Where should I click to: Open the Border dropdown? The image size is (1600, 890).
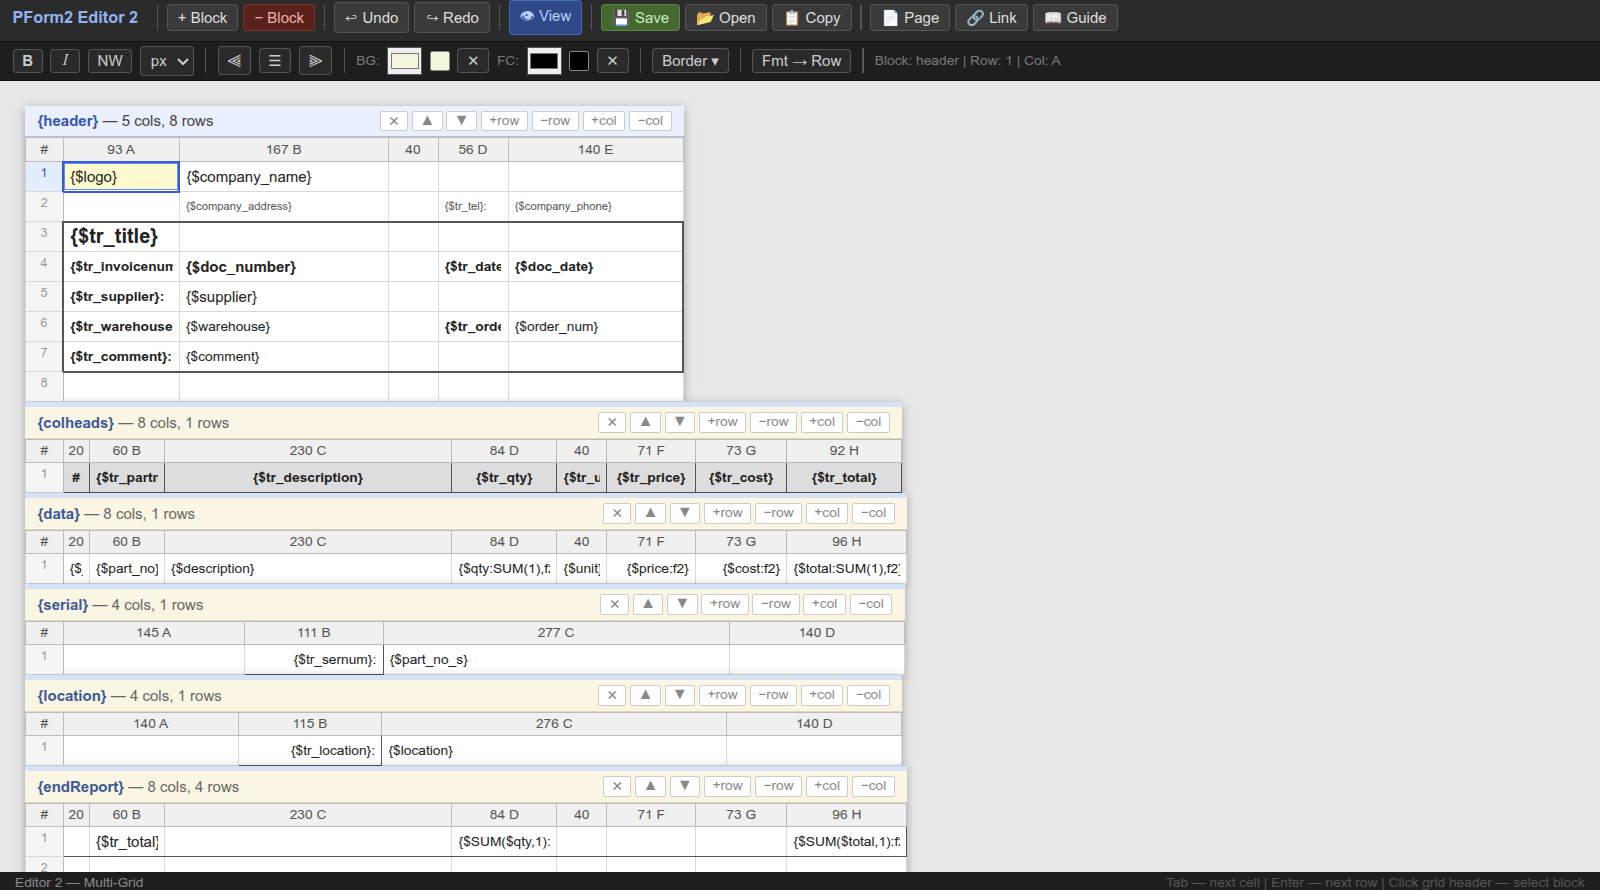click(690, 61)
